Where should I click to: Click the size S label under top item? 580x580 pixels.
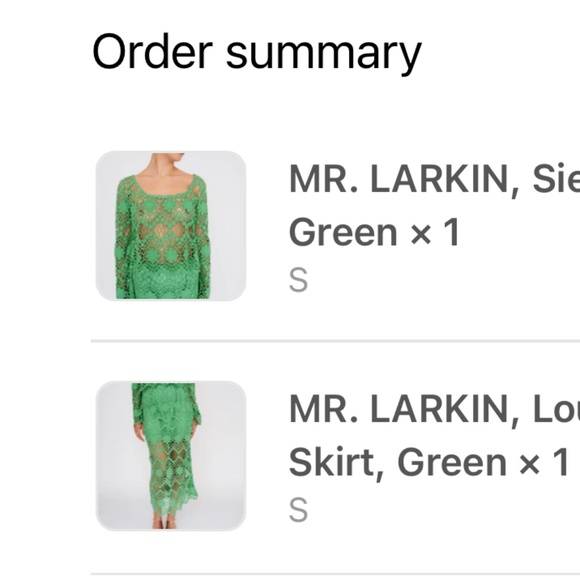(x=298, y=280)
